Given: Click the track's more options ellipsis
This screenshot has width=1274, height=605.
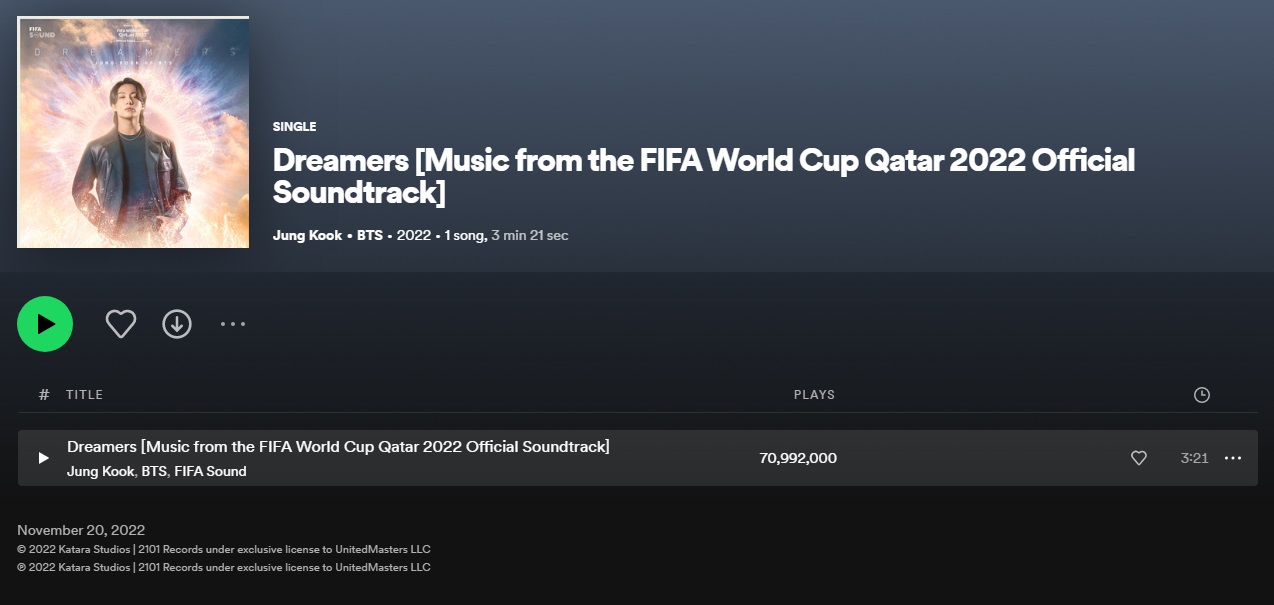Looking at the screenshot, I should pos(1232,458).
